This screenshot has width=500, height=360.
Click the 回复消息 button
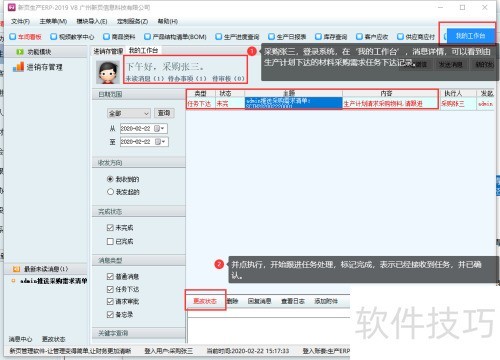tap(260, 301)
